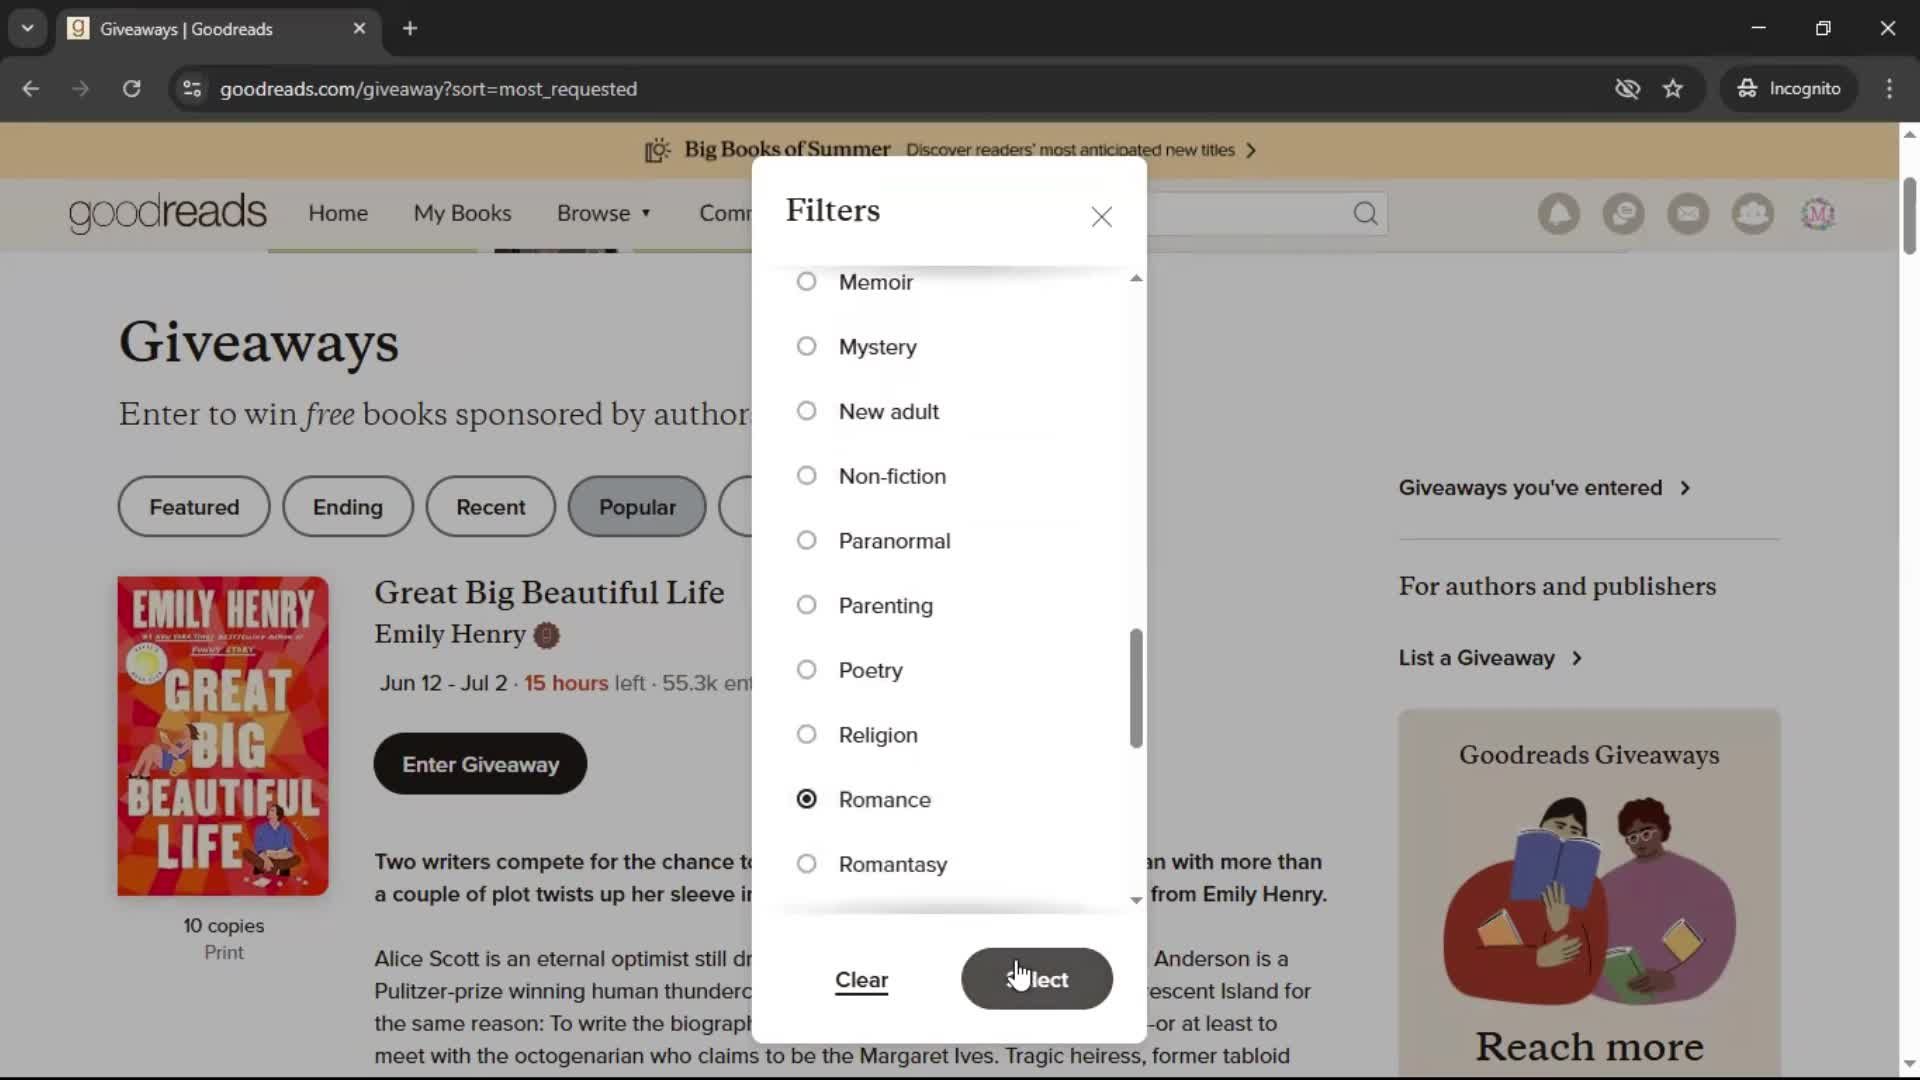
Task: Expand the Browse dropdown menu
Action: 604,213
